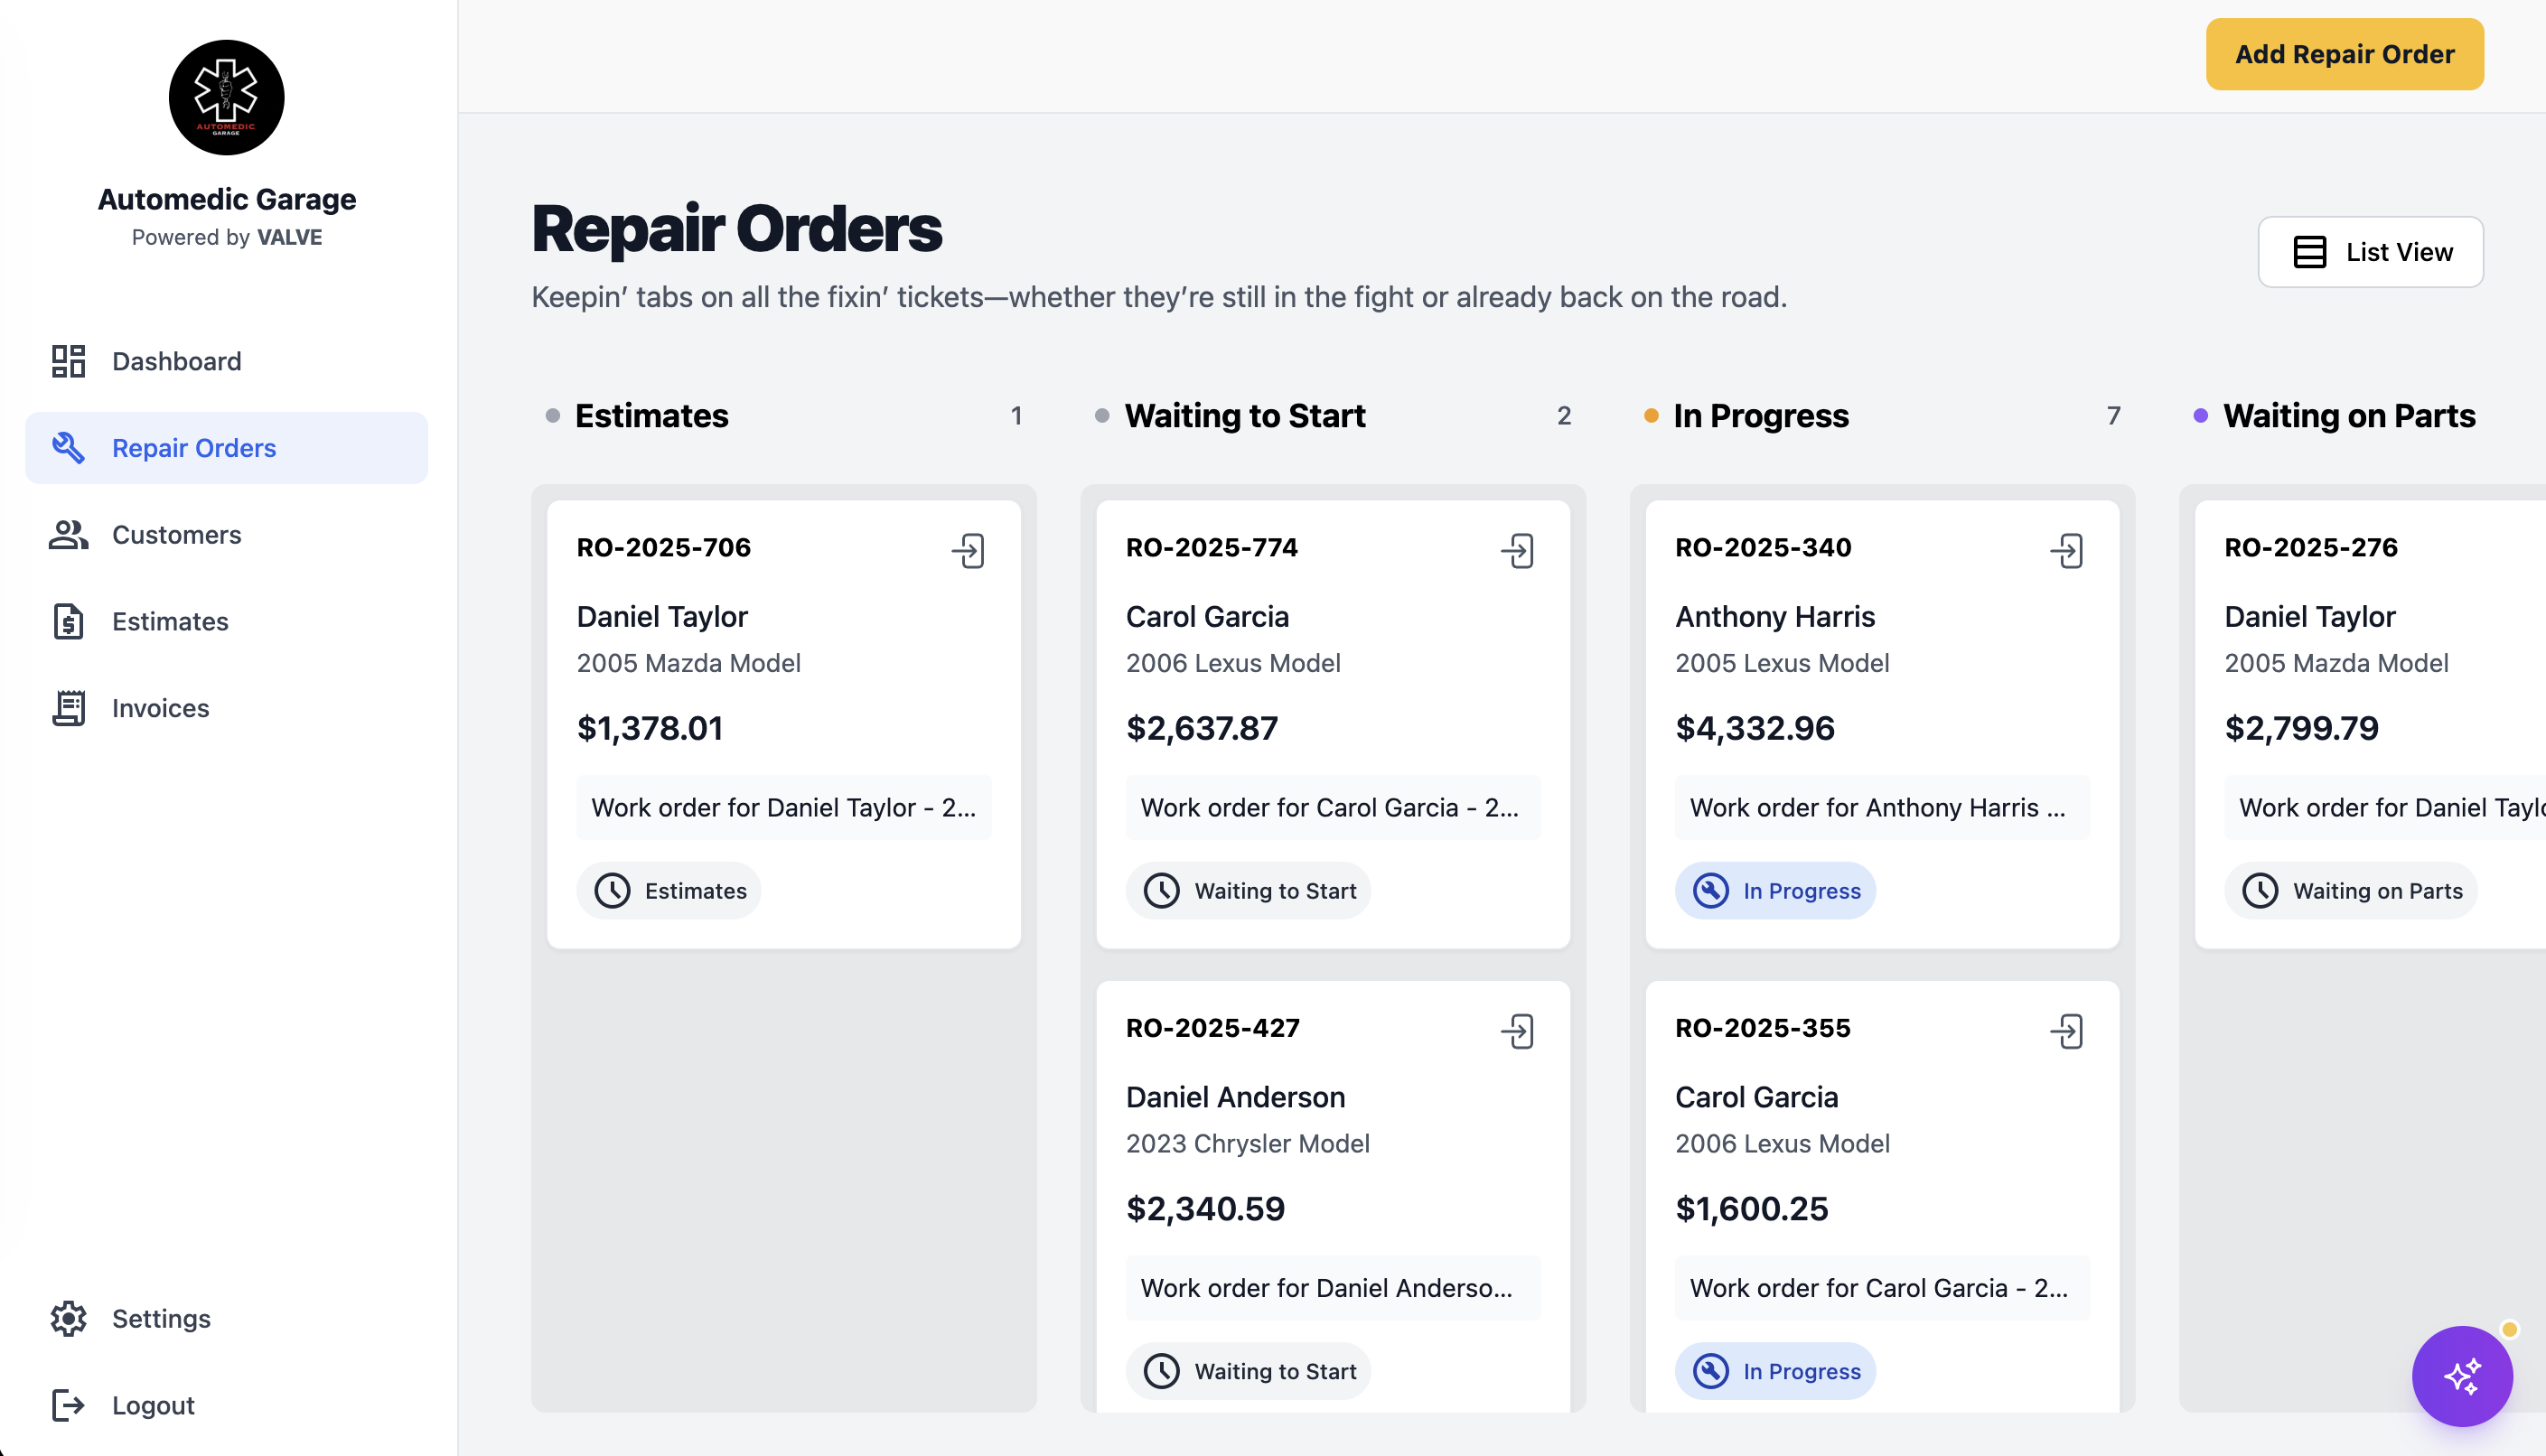Open order RO-2025-340 via arrow icon

2067,550
